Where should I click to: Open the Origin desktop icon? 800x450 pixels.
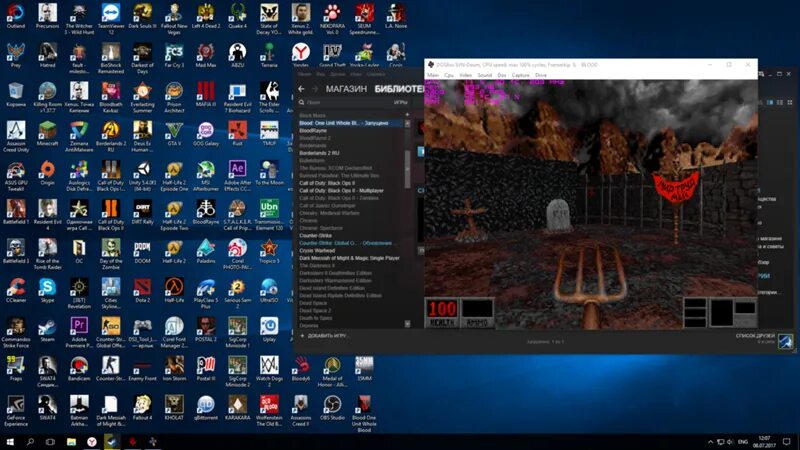[47, 173]
